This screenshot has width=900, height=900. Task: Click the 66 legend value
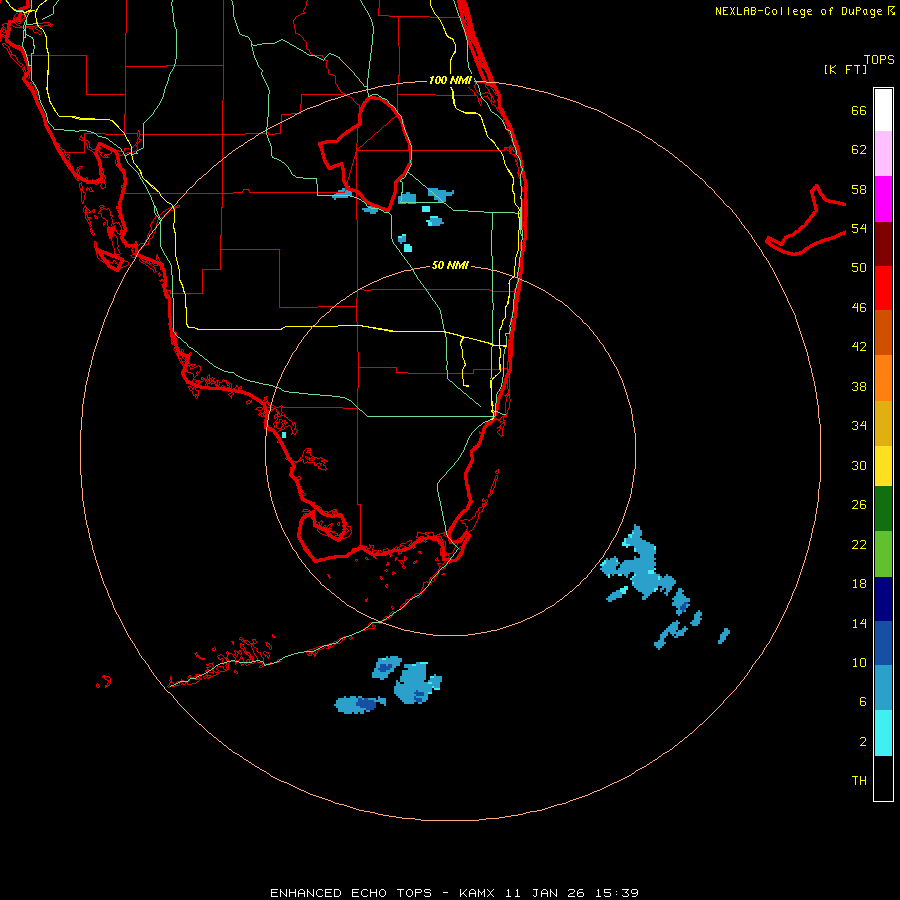click(859, 111)
